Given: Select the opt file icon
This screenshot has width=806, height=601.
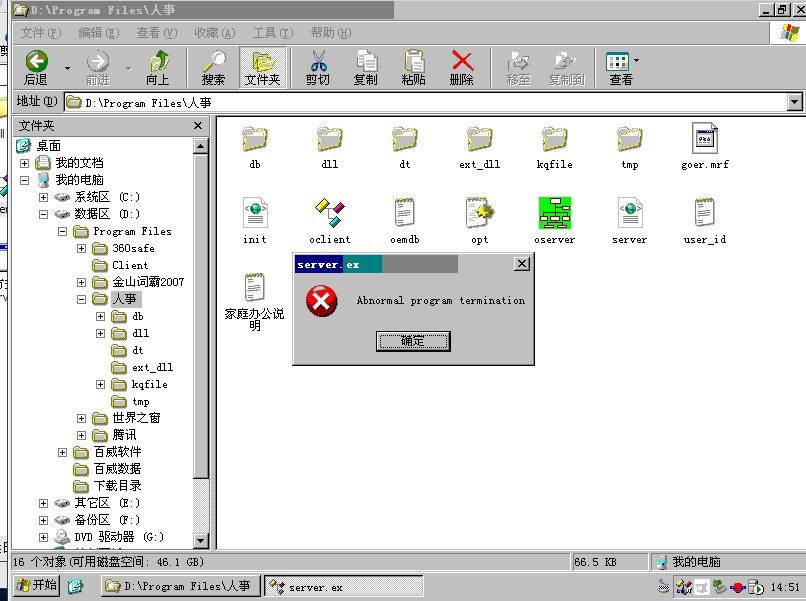Looking at the screenshot, I should pyautogui.click(x=479, y=213).
